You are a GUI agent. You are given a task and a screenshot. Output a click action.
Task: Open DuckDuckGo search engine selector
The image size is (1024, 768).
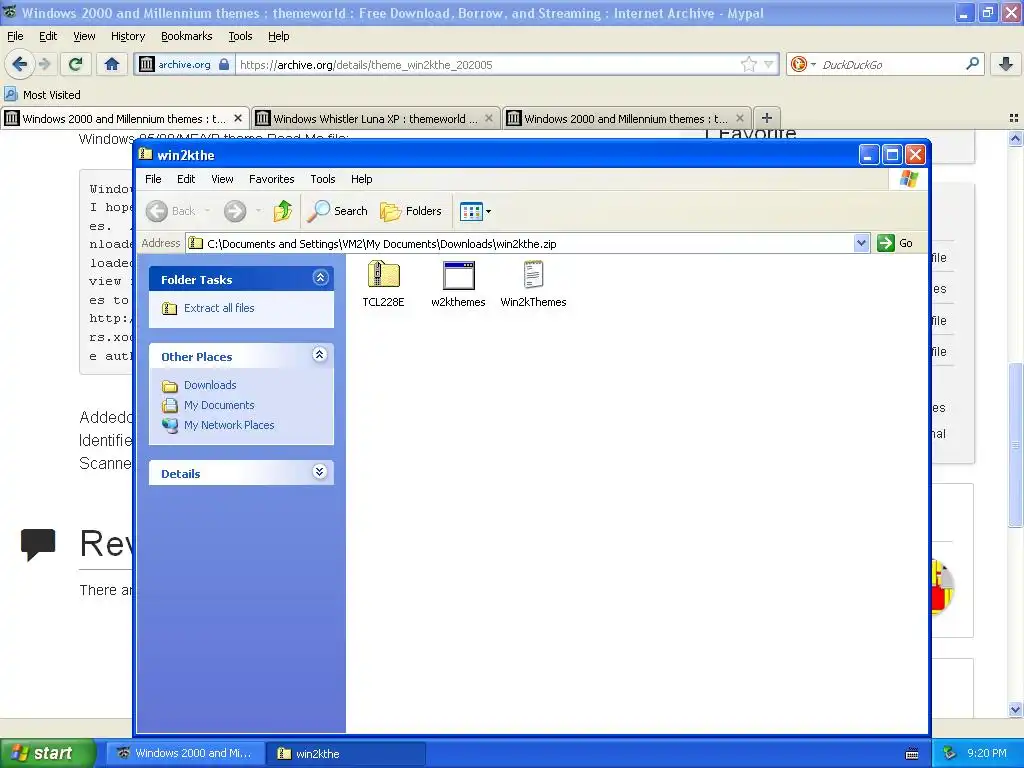pos(803,64)
